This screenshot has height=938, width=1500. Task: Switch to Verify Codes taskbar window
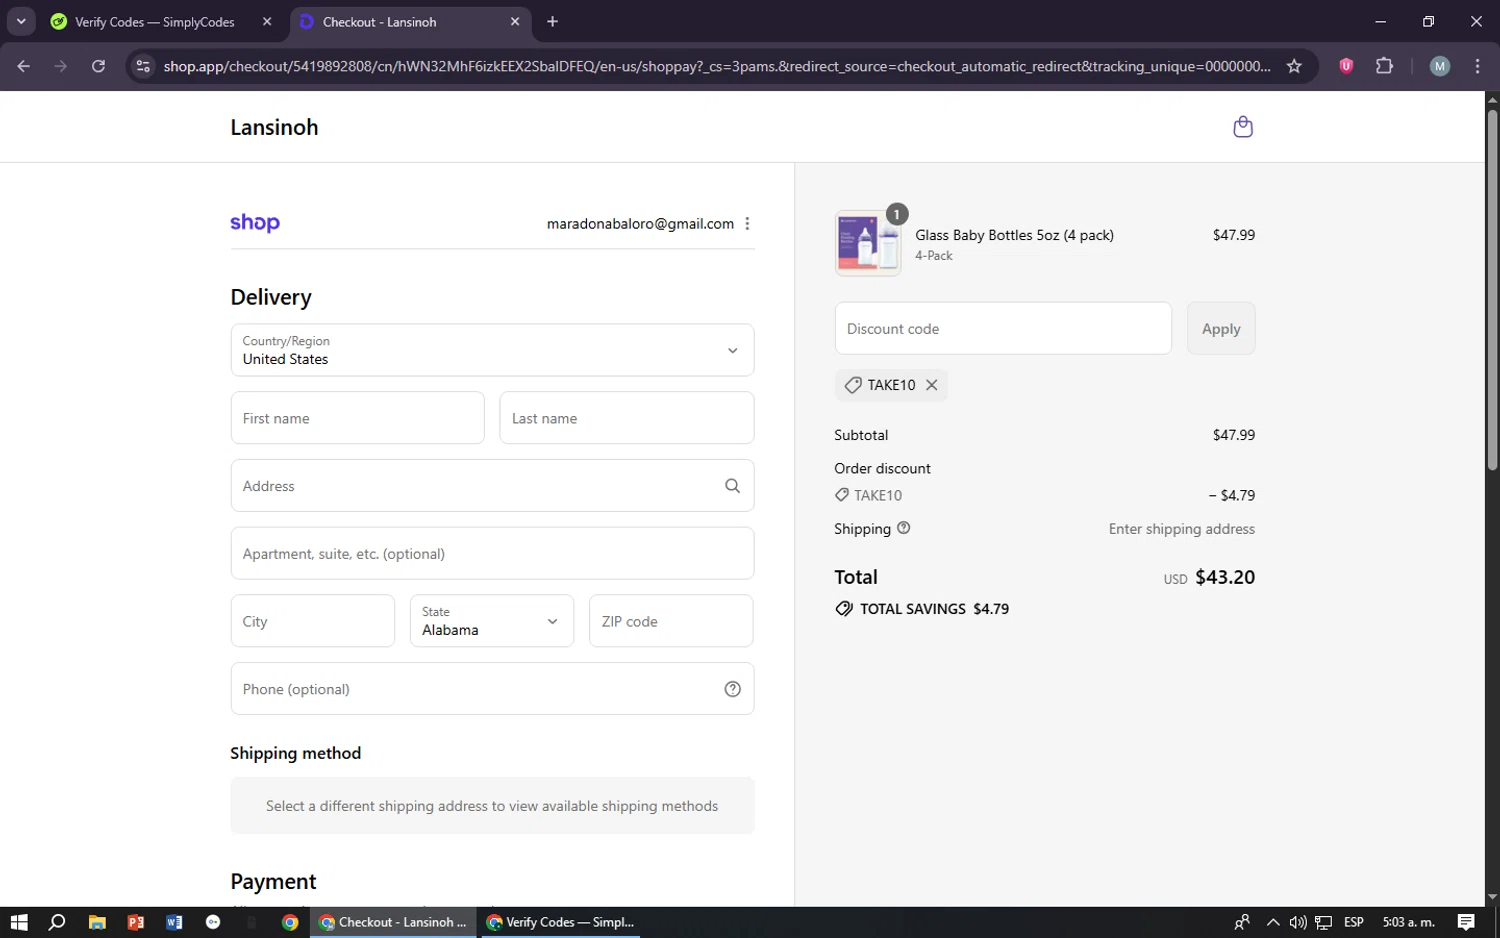coord(560,922)
